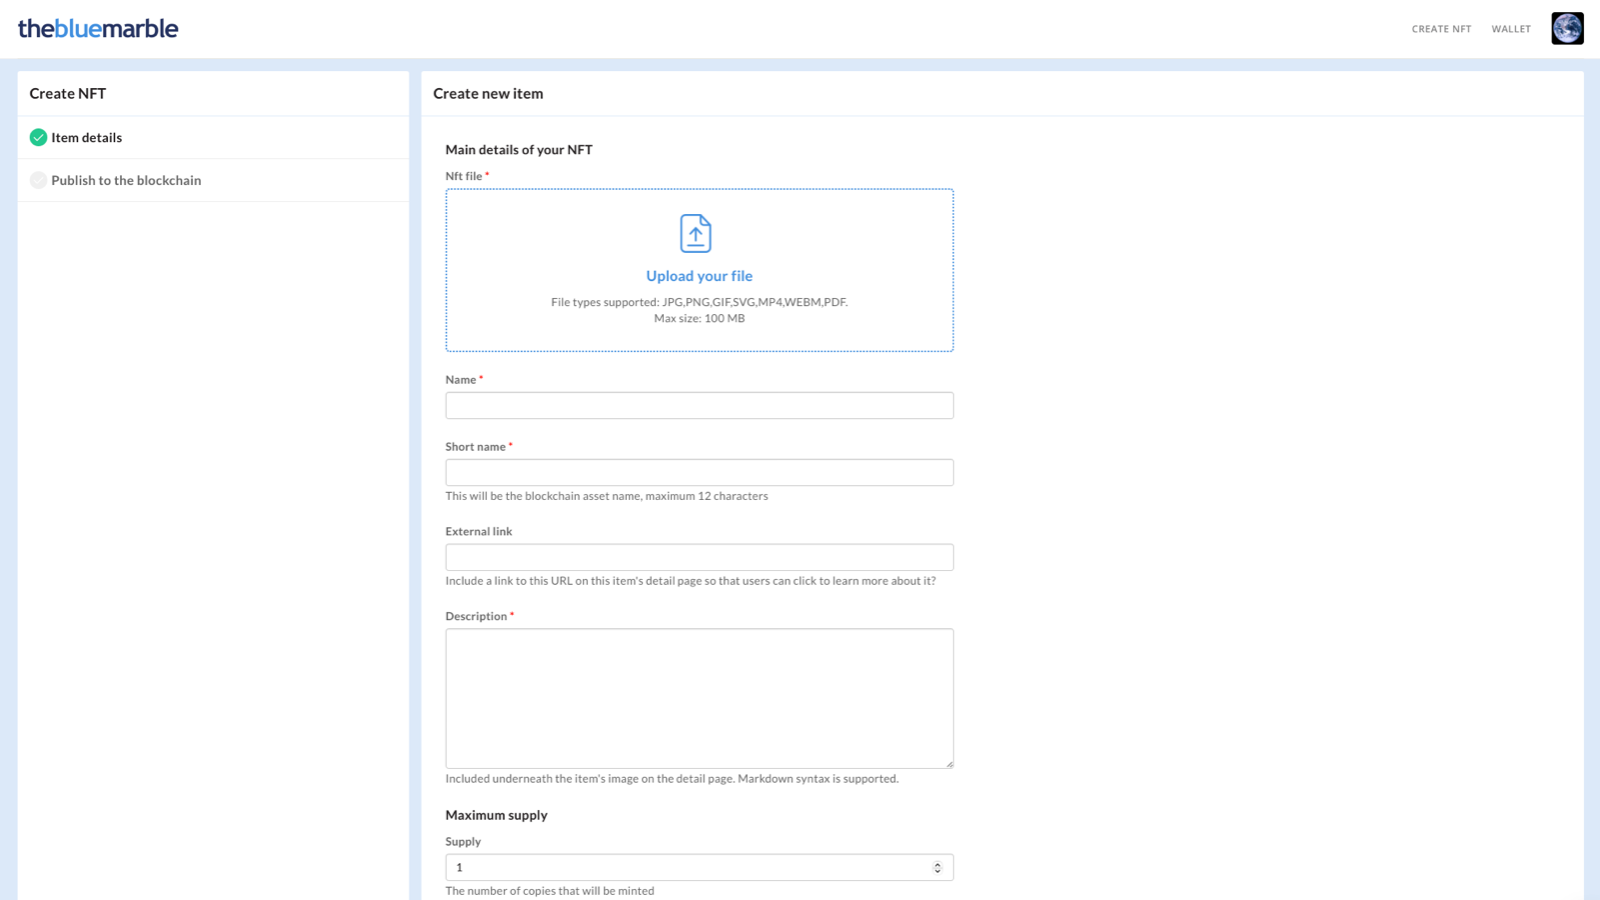Click the short name 12 characters hint
The width and height of the screenshot is (1600, 900).
(607, 496)
